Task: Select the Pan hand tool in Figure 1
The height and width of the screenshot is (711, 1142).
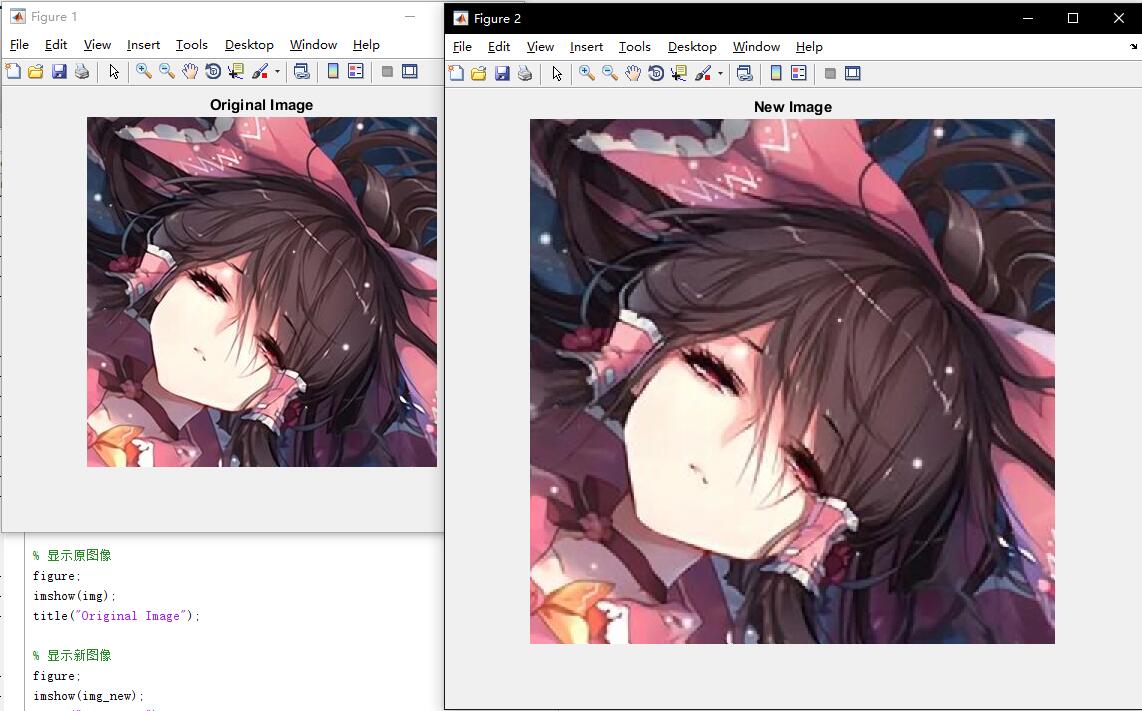Action: [x=189, y=71]
